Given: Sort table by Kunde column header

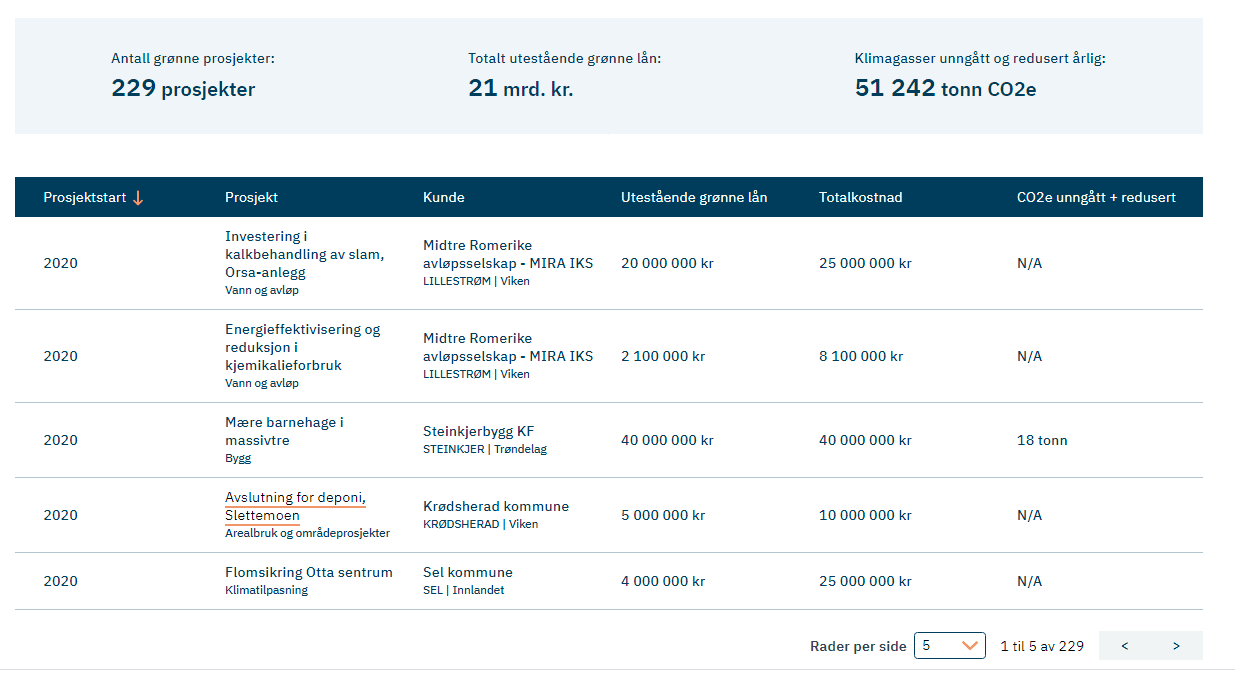Looking at the screenshot, I should tap(443, 198).
